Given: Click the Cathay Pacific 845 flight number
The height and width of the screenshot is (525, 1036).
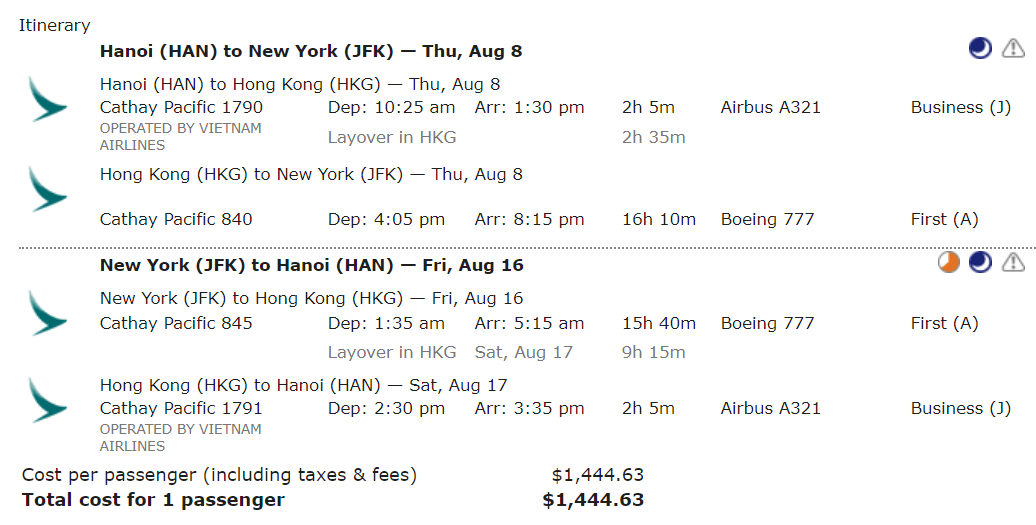Looking at the screenshot, I should [176, 323].
